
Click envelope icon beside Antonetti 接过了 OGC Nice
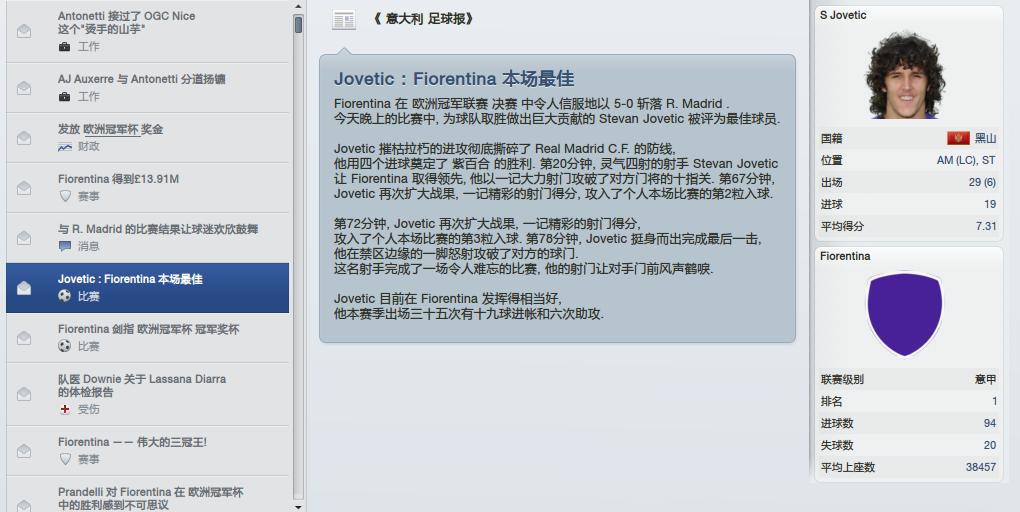tap(24, 31)
